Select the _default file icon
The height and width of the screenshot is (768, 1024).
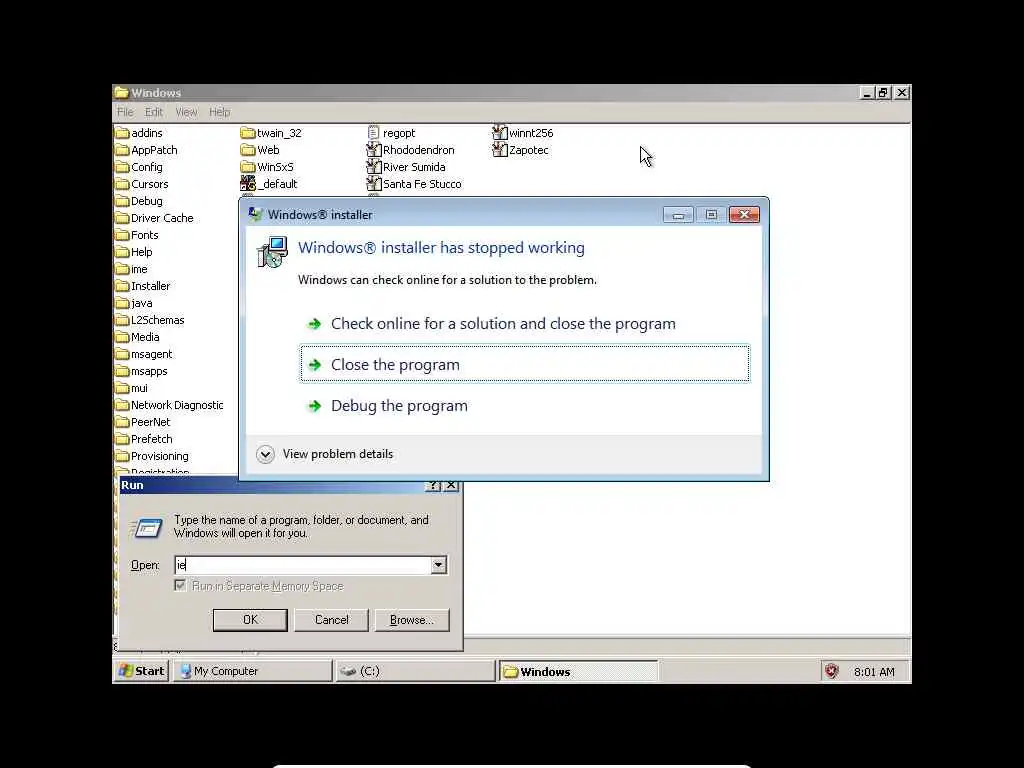[x=248, y=184]
